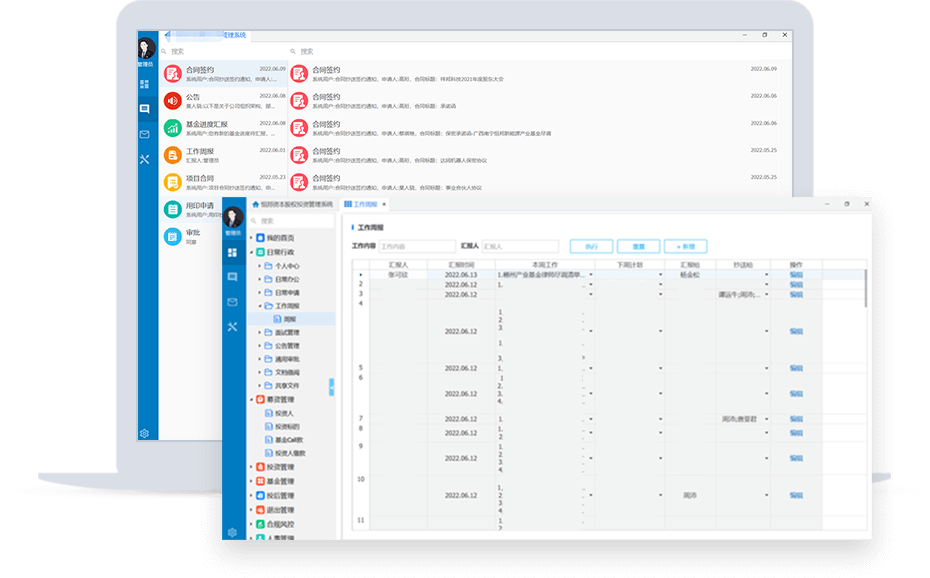This screenshot has height=578, width=930.
Task: Click the 执行 button
Action: pyautogui.click(x=591, y=246)
